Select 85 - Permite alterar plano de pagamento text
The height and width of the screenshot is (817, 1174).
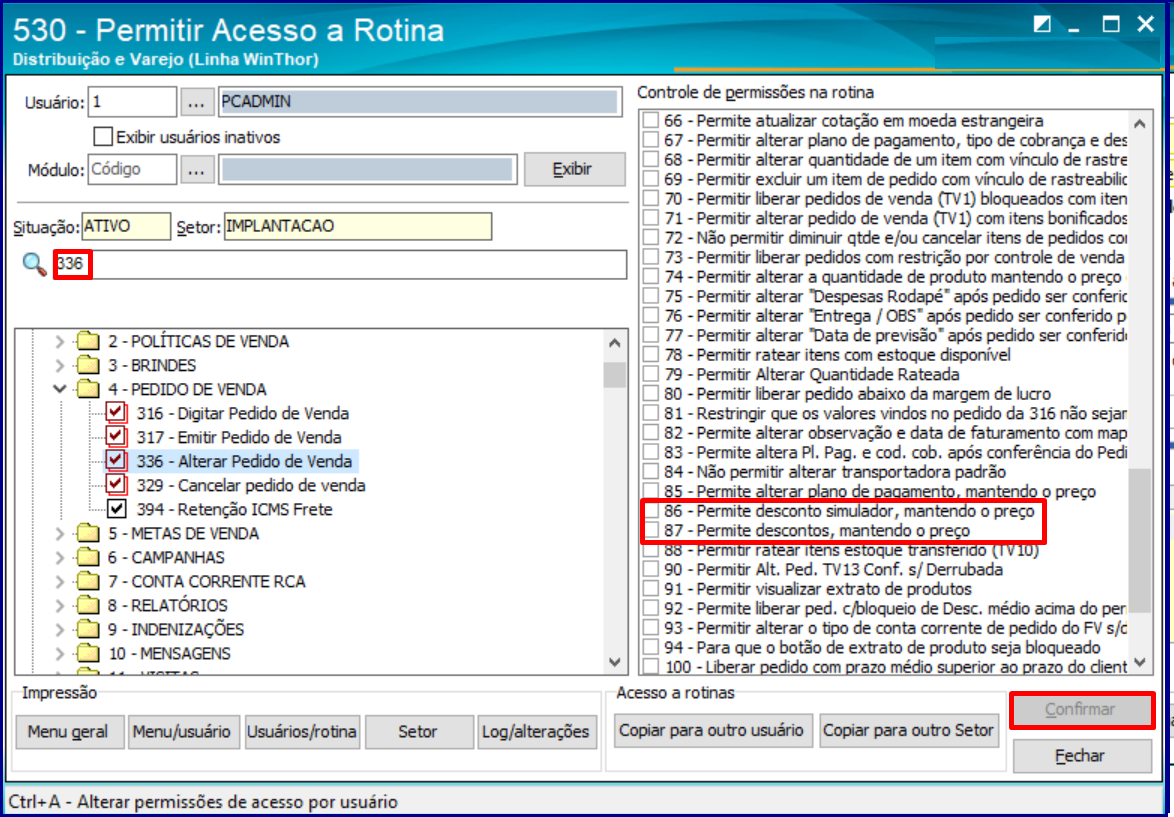tap(880, 492)
